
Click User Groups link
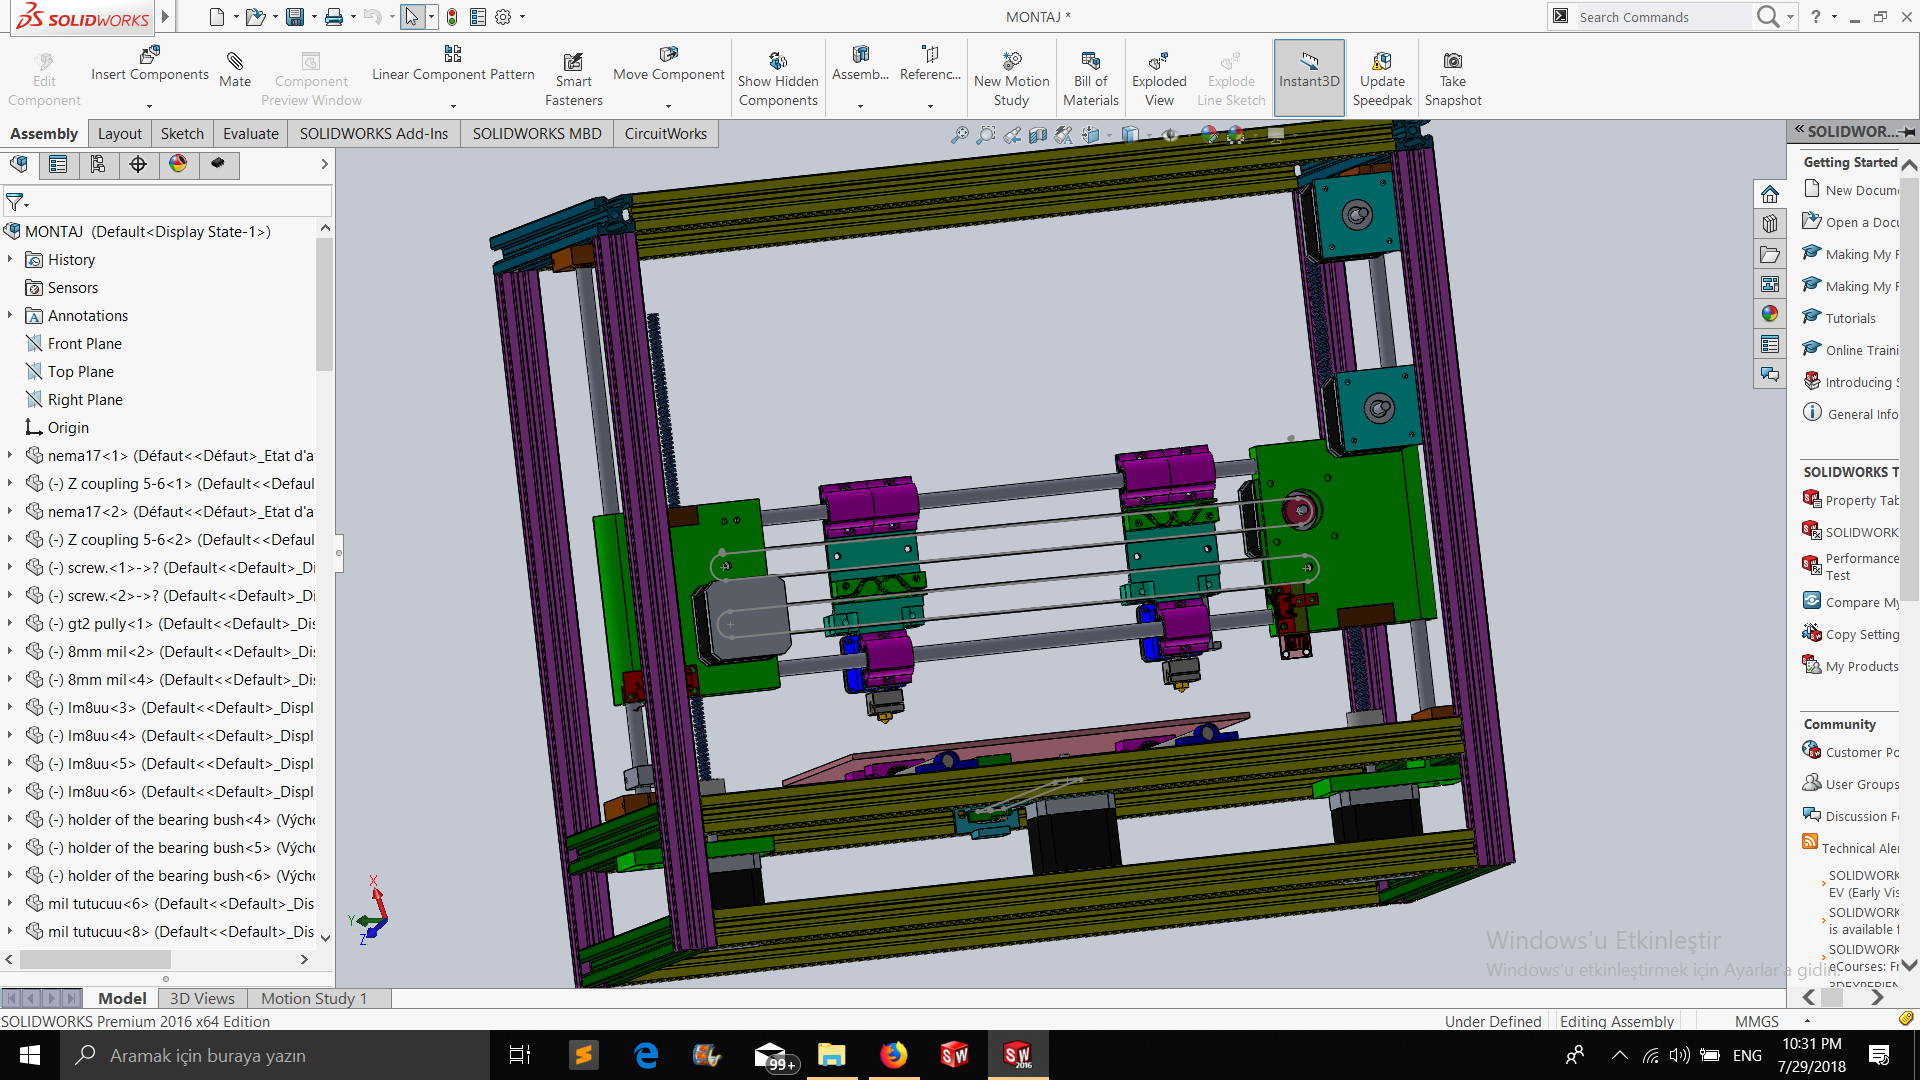point(1861,784)
